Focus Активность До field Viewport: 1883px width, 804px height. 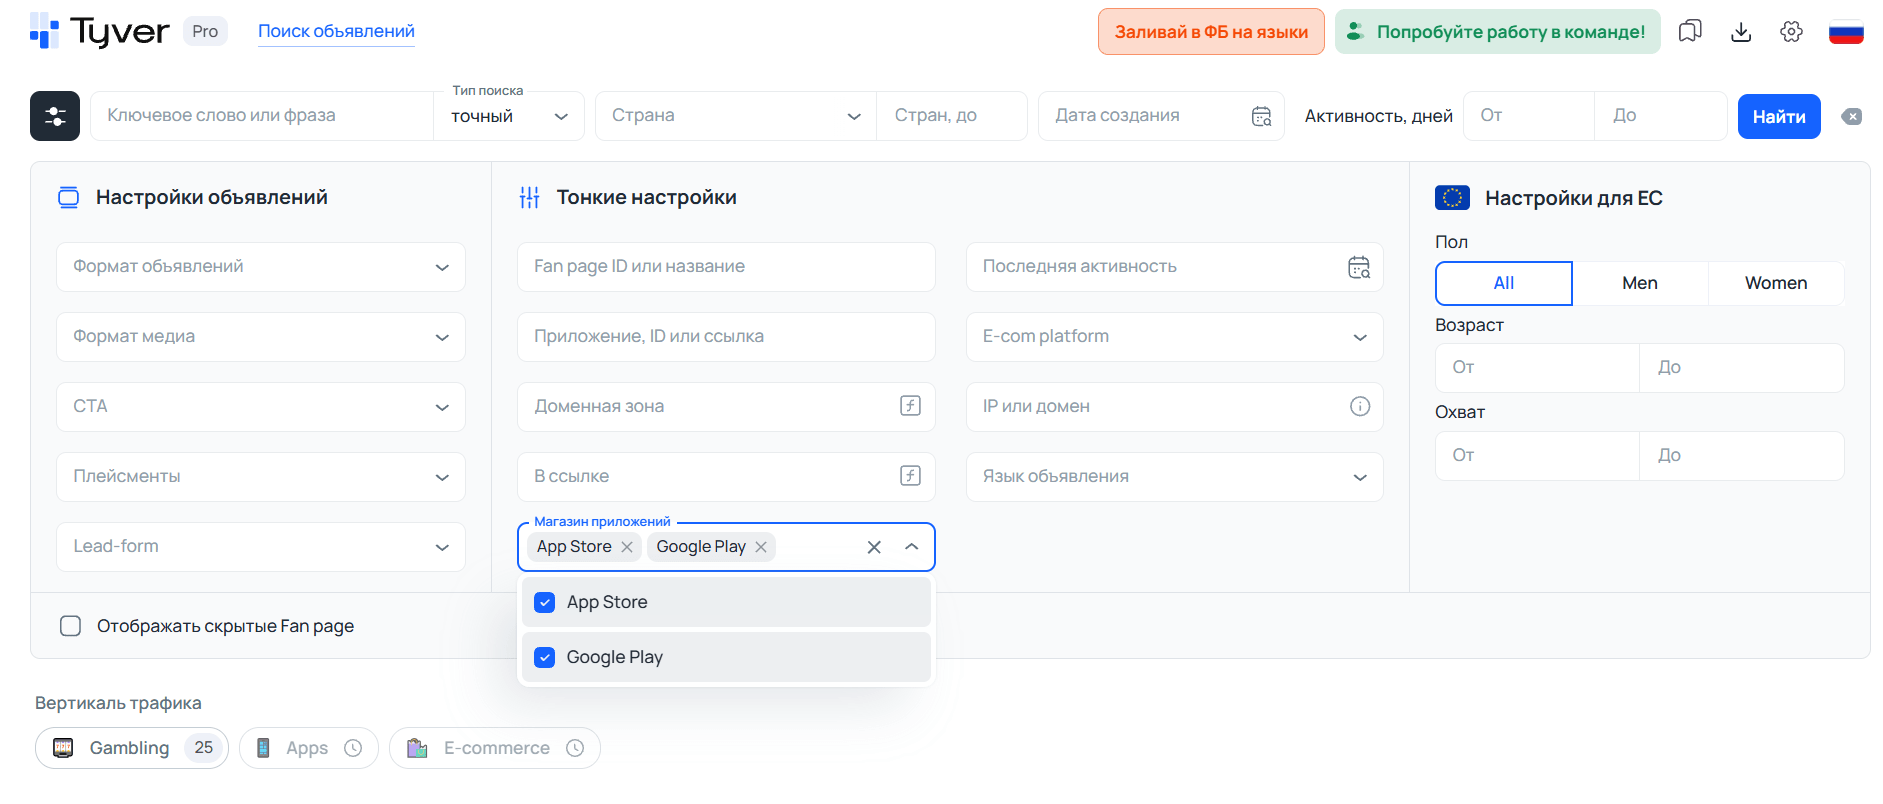(x=1661, y=116)
